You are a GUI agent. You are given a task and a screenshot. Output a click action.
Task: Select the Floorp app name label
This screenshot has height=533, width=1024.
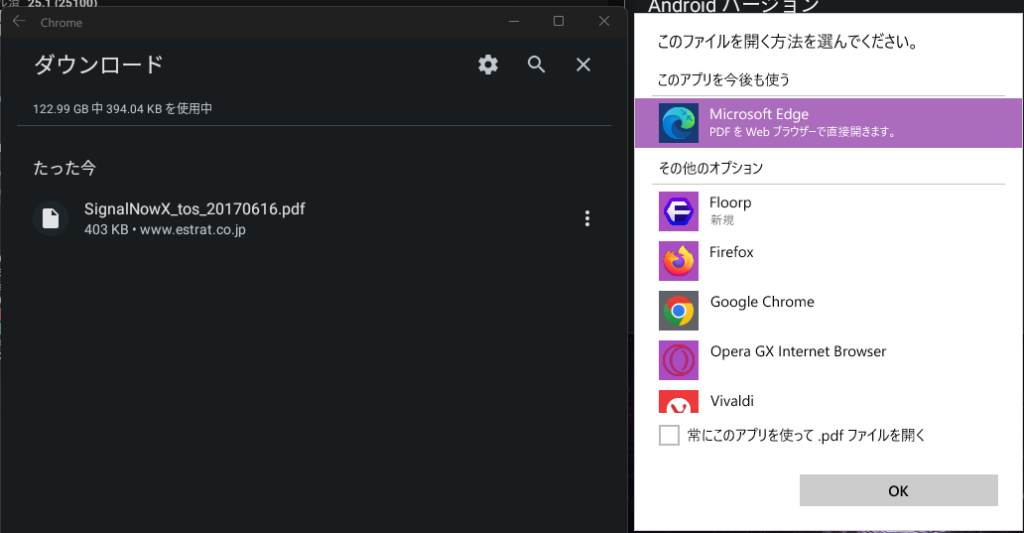(x=730, y=203)
